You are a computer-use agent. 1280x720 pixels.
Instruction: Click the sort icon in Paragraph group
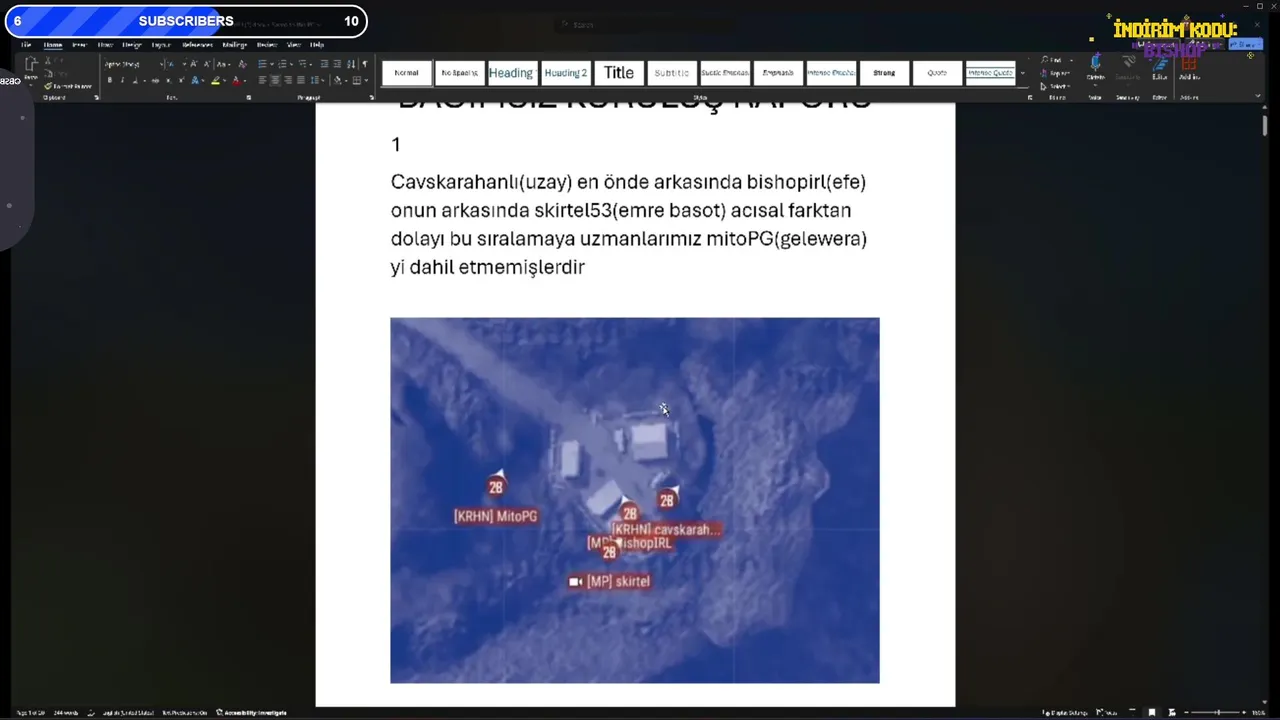[351, 64]
